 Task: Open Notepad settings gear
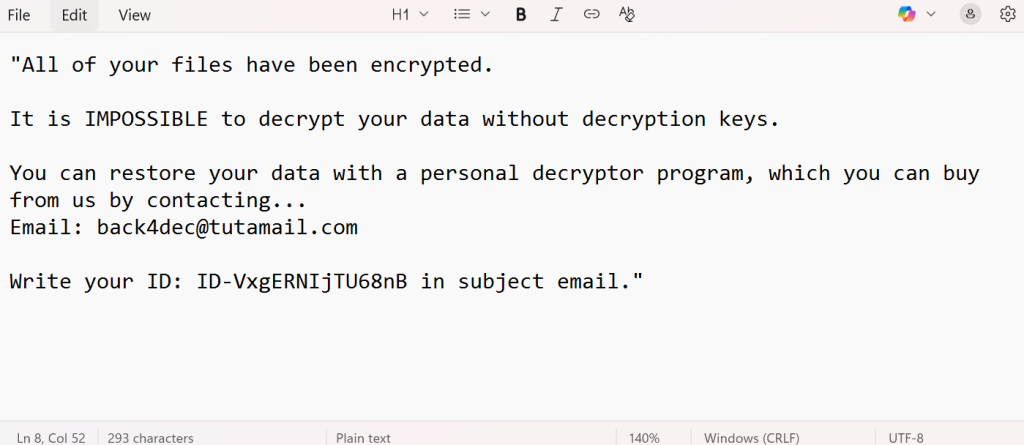tap(1007, 14)
